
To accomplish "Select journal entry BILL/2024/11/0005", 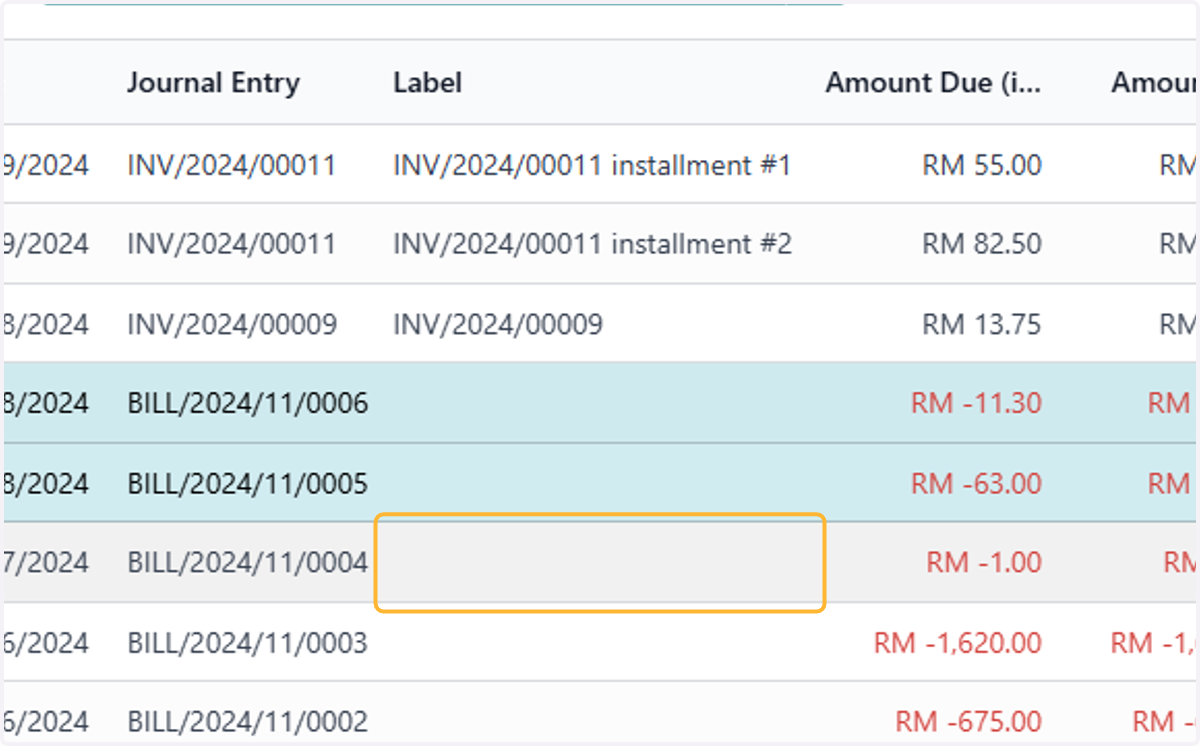I will coord(248,483).
